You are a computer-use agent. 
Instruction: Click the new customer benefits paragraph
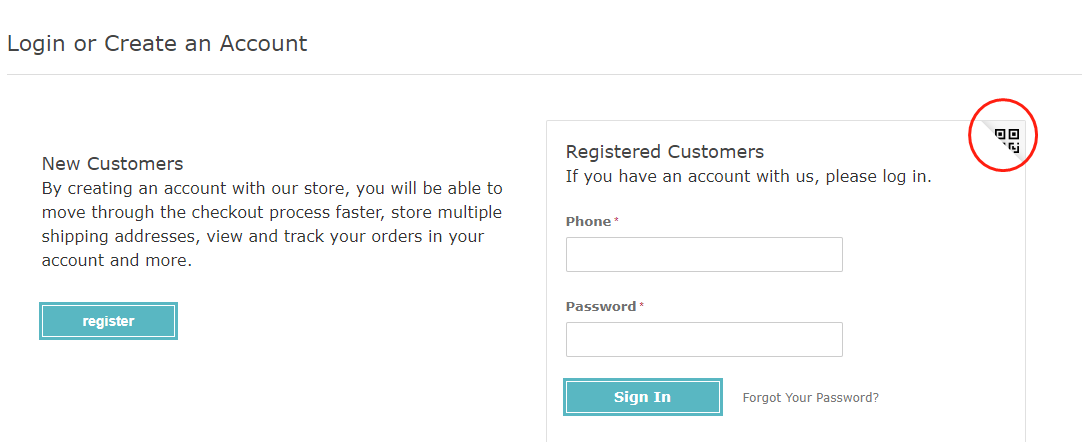tap(272, 224)
